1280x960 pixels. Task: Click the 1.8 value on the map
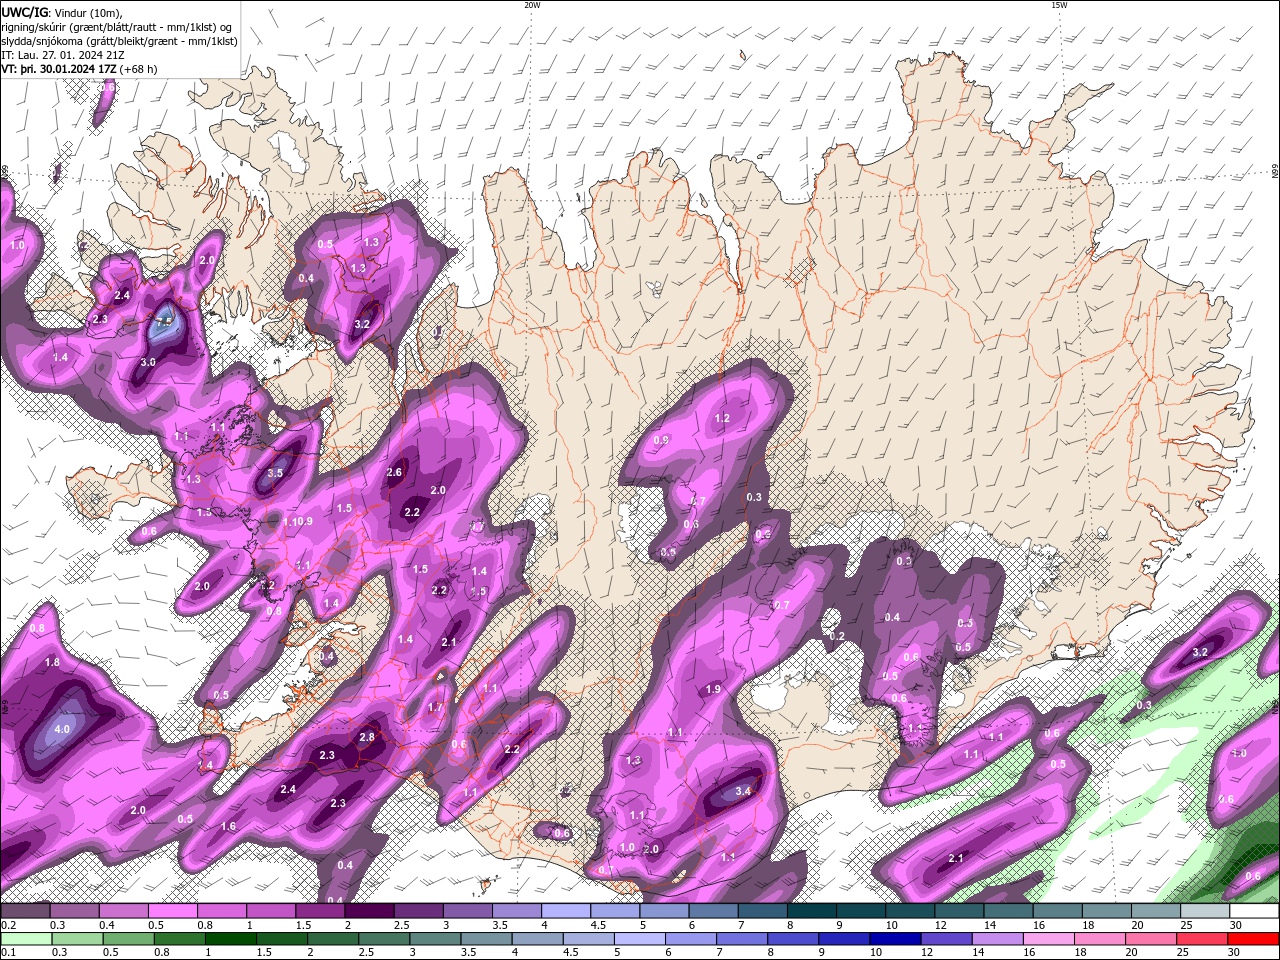tap(53, 662)
